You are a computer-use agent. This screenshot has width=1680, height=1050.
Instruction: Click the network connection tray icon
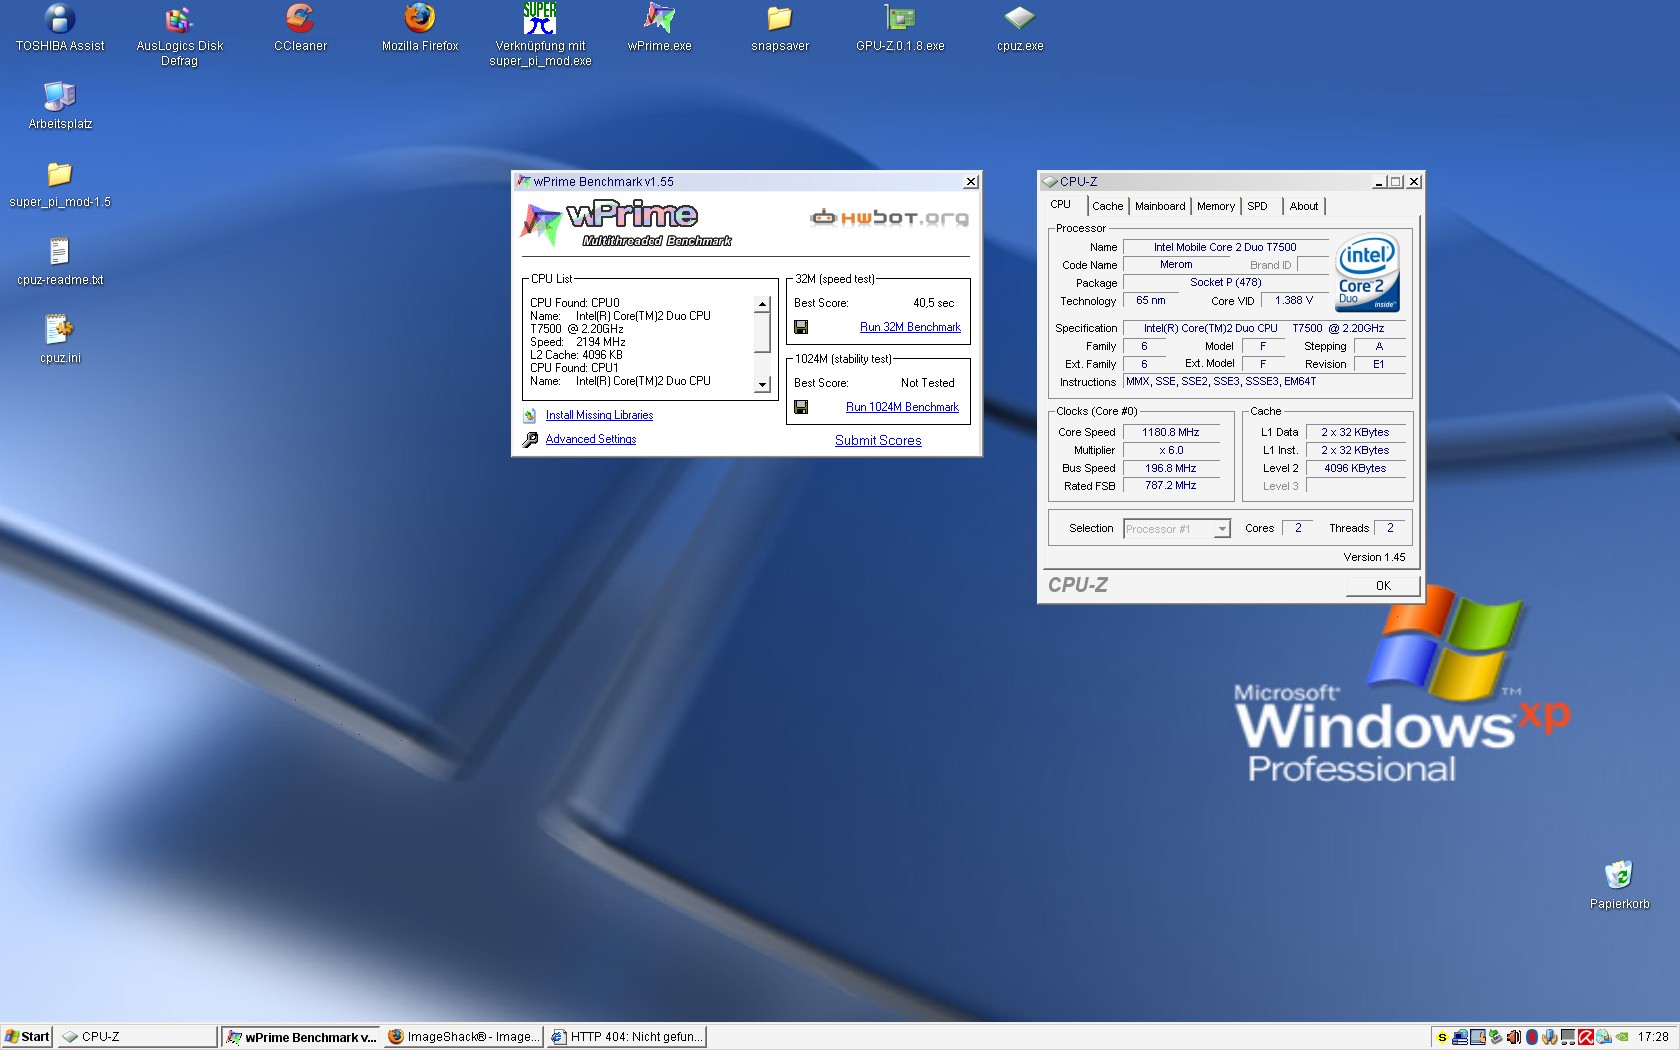1460,1037
